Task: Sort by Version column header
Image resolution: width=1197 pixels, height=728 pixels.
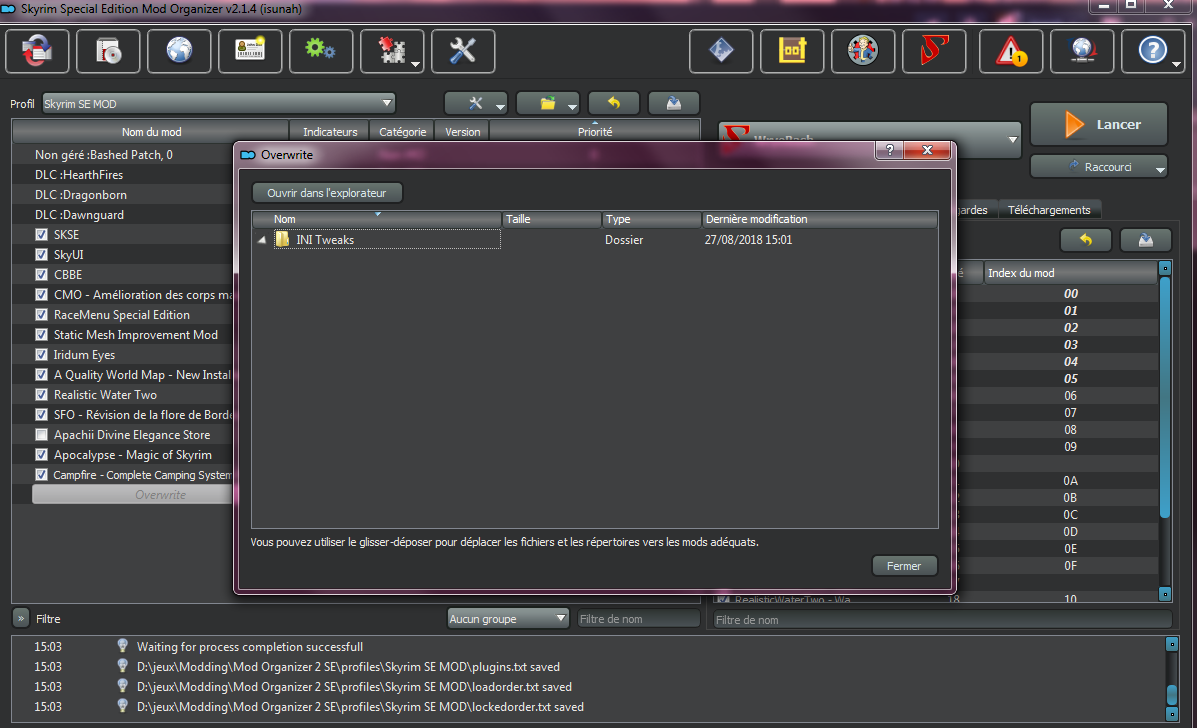Action: (x=463, y=131)
